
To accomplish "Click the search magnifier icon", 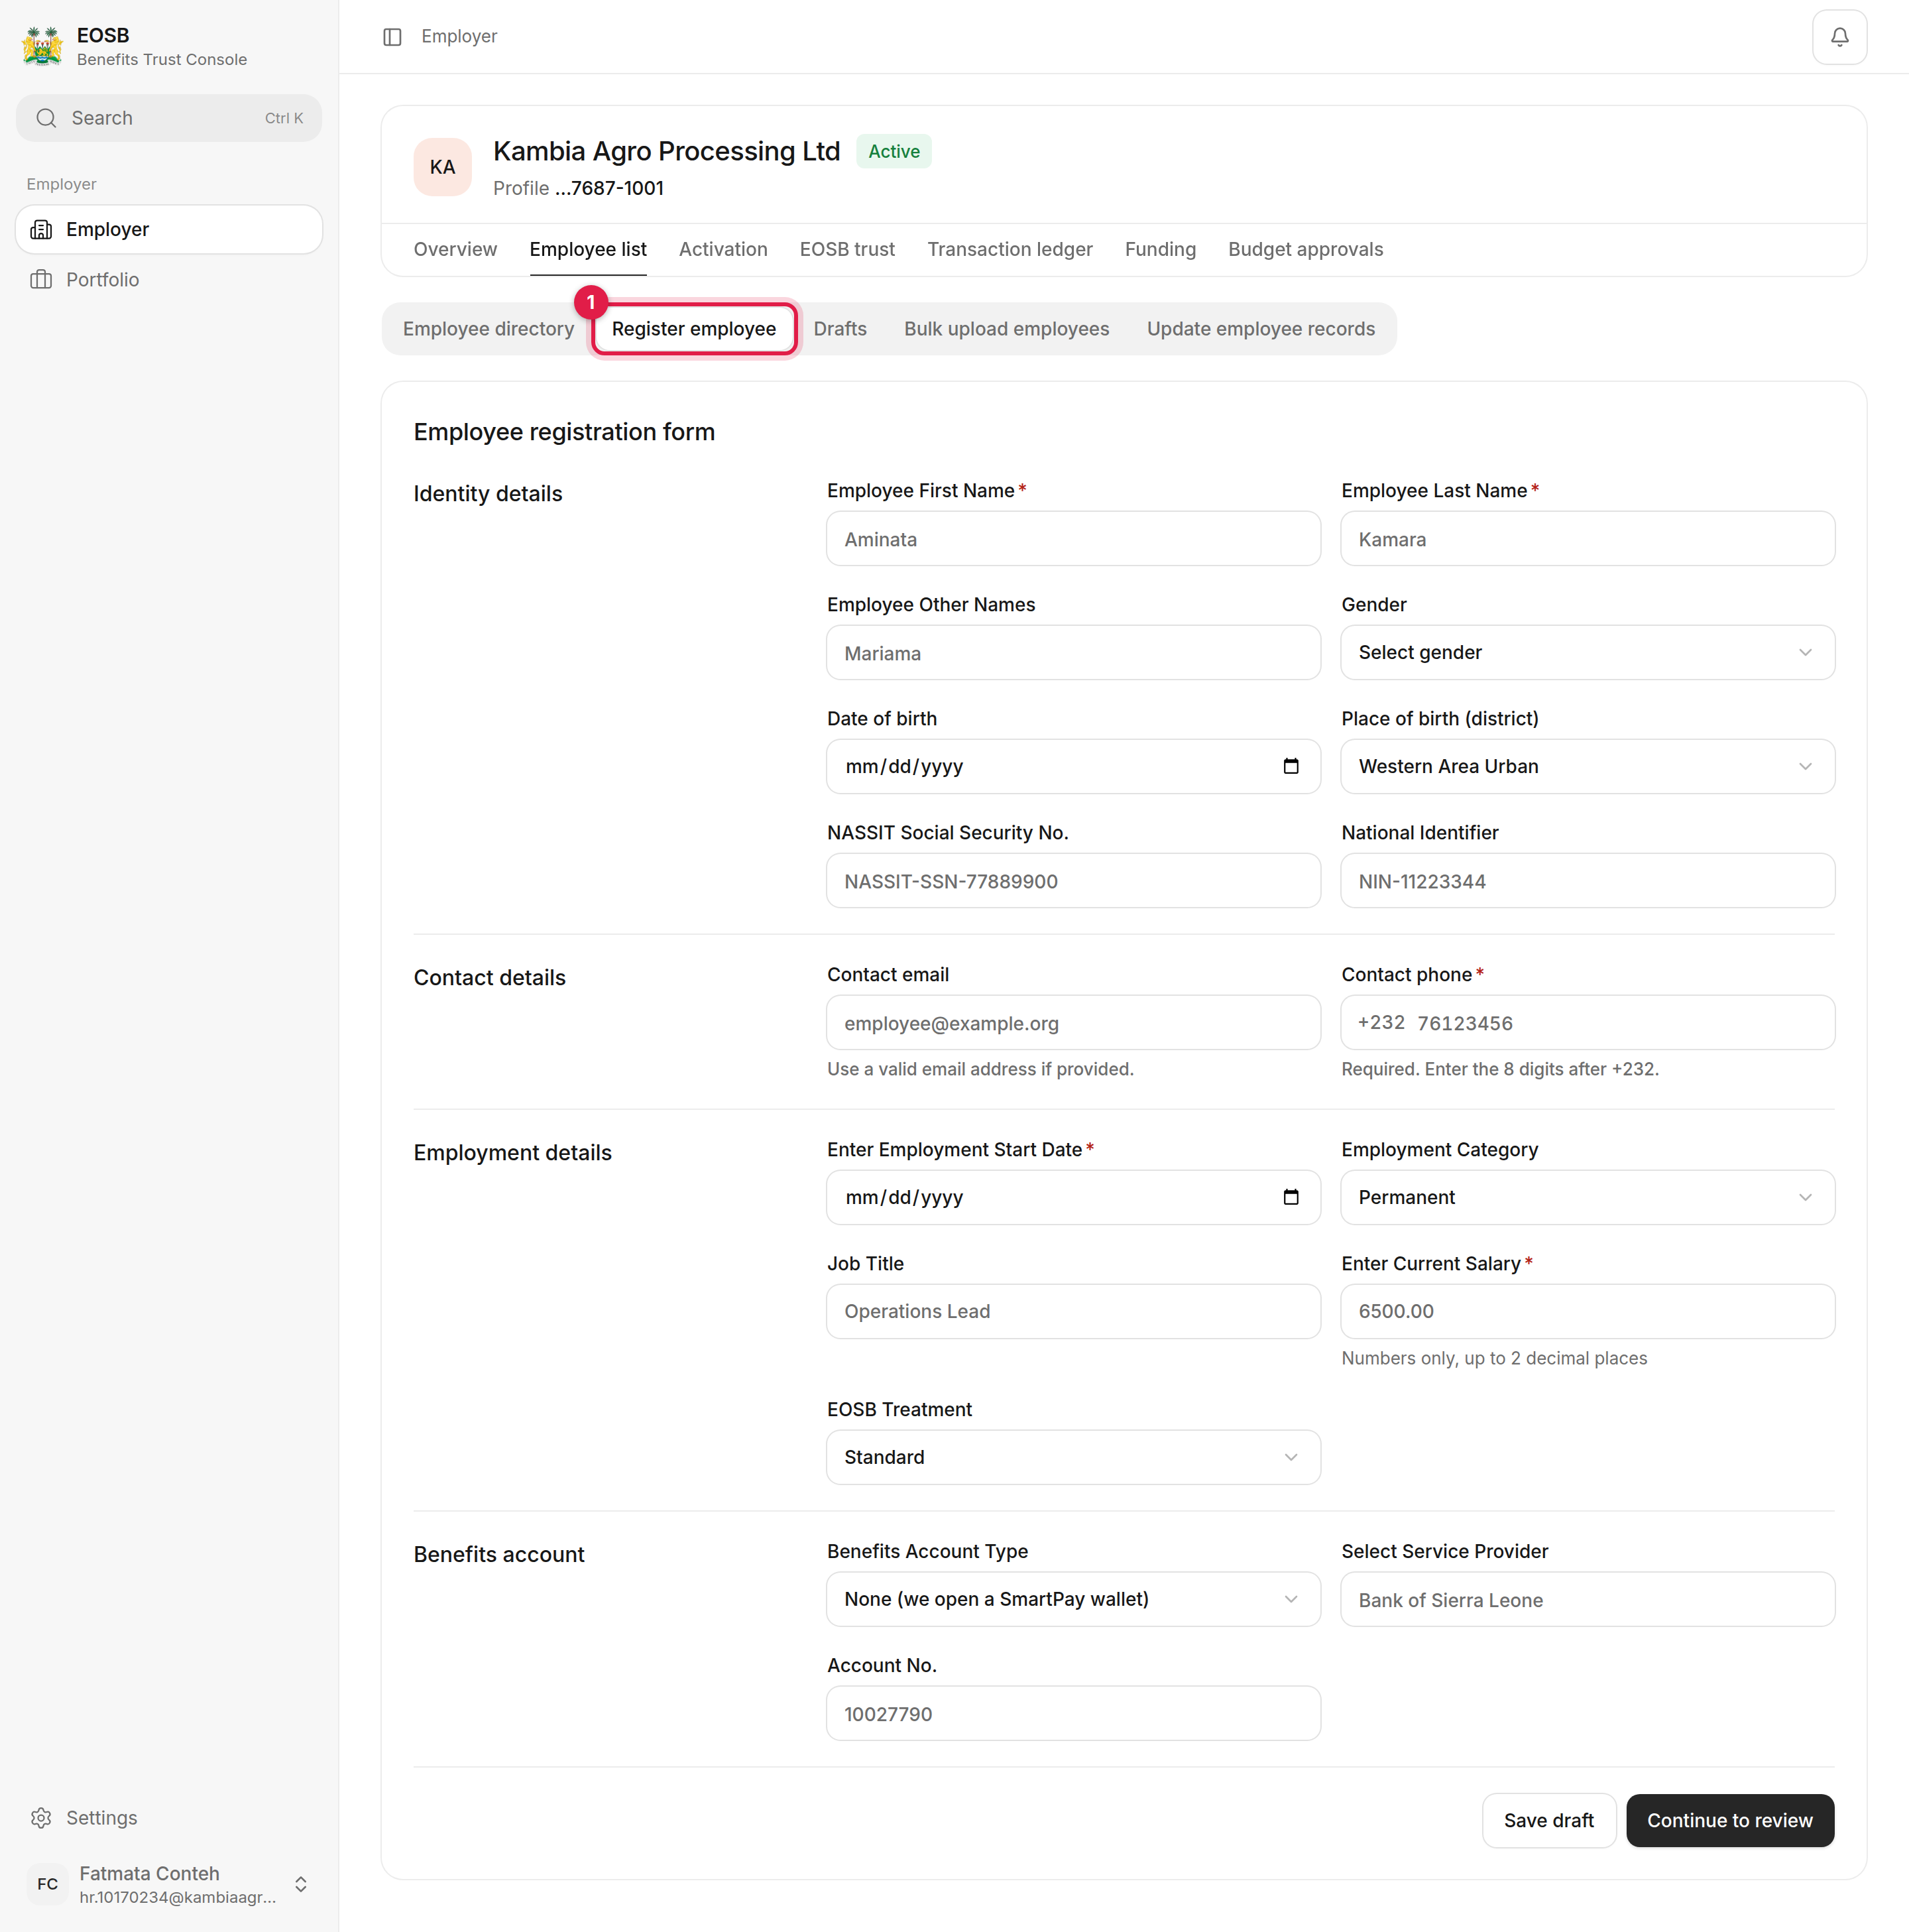I will point(46,118).
